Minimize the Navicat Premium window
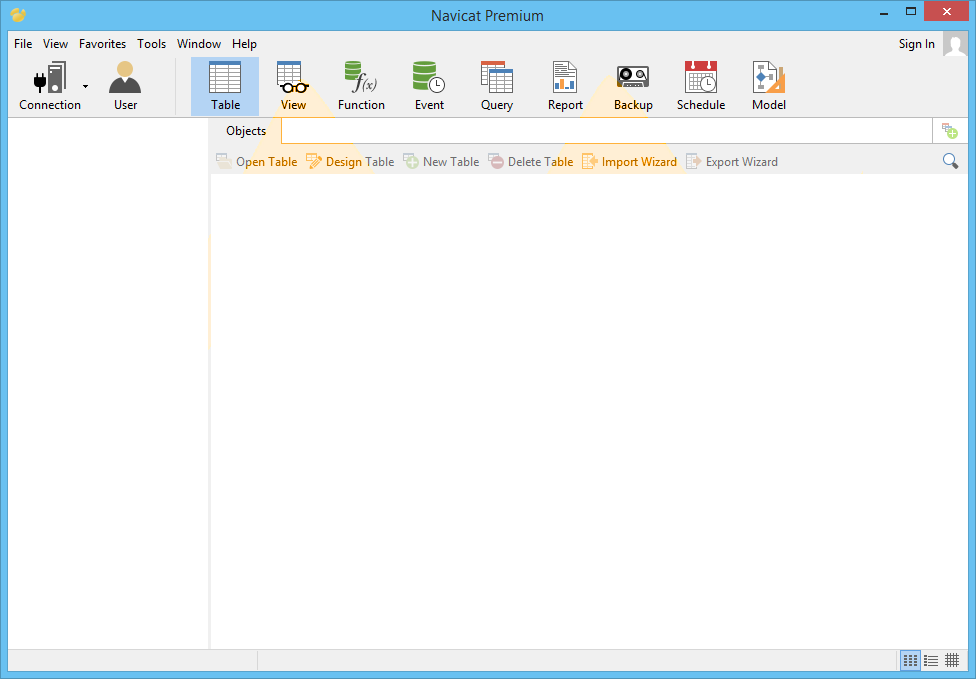Image resolution: width=976 pixels, height=679 pixels. [x=883, y=12]
